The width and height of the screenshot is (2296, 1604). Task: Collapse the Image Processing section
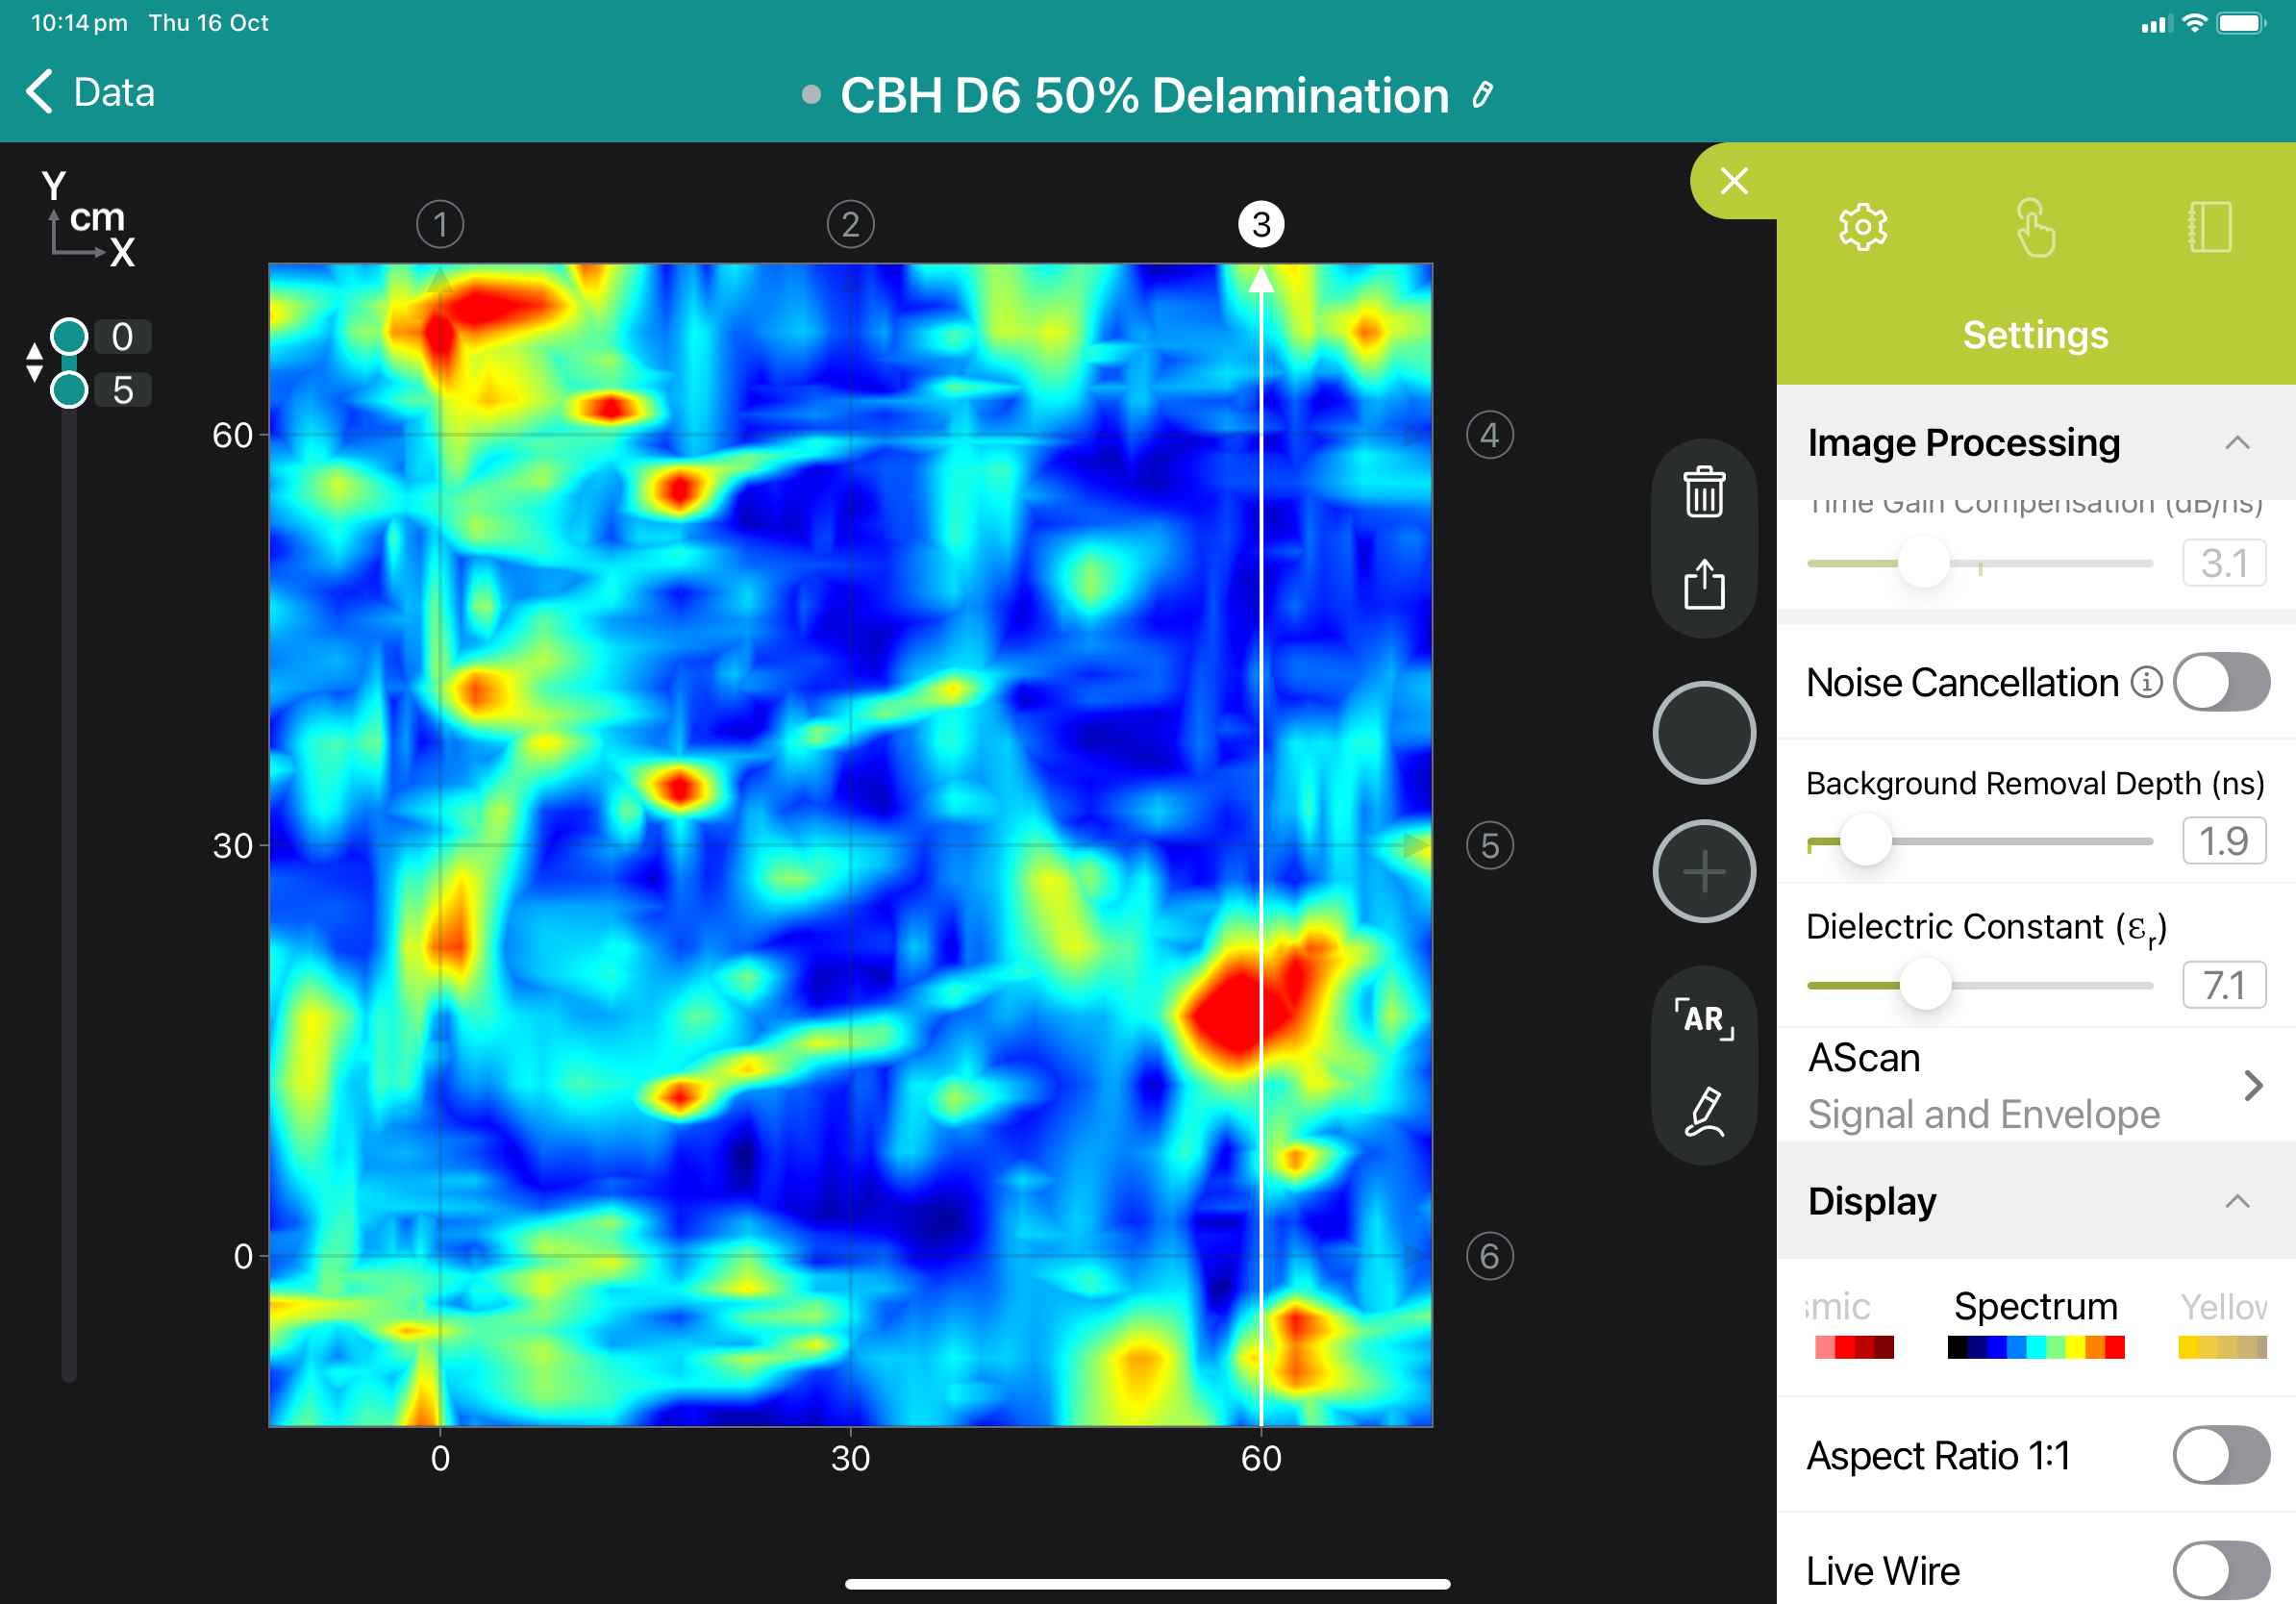pos(2236,443)
